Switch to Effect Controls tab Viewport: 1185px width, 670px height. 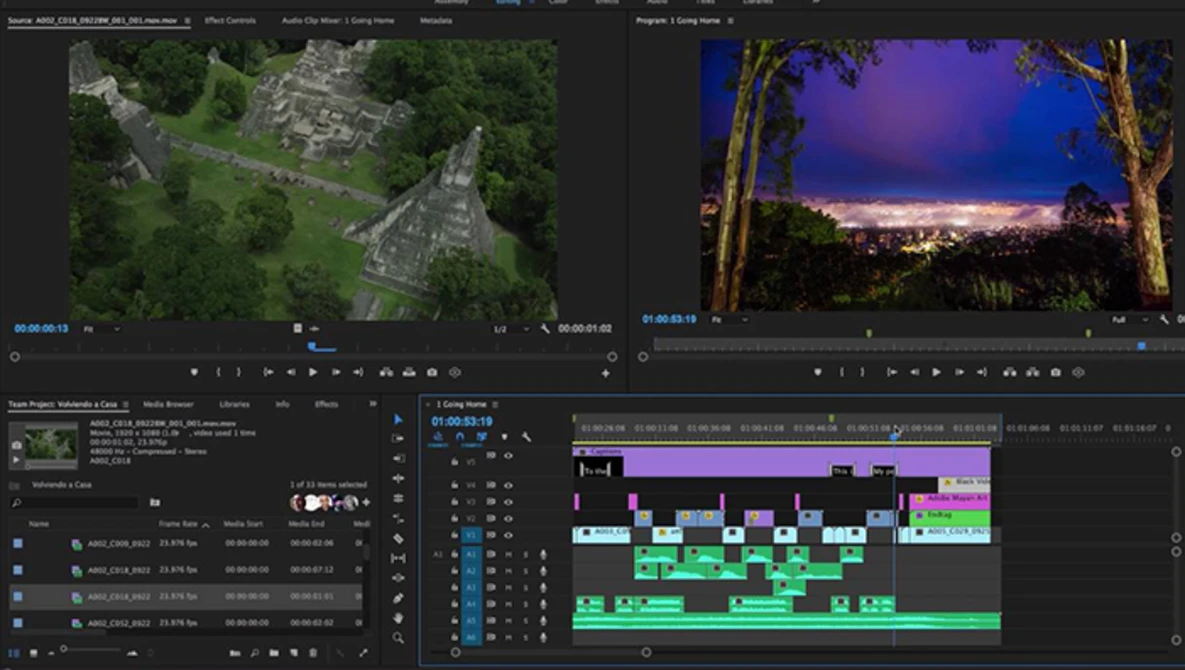click(x=230, y=21)
